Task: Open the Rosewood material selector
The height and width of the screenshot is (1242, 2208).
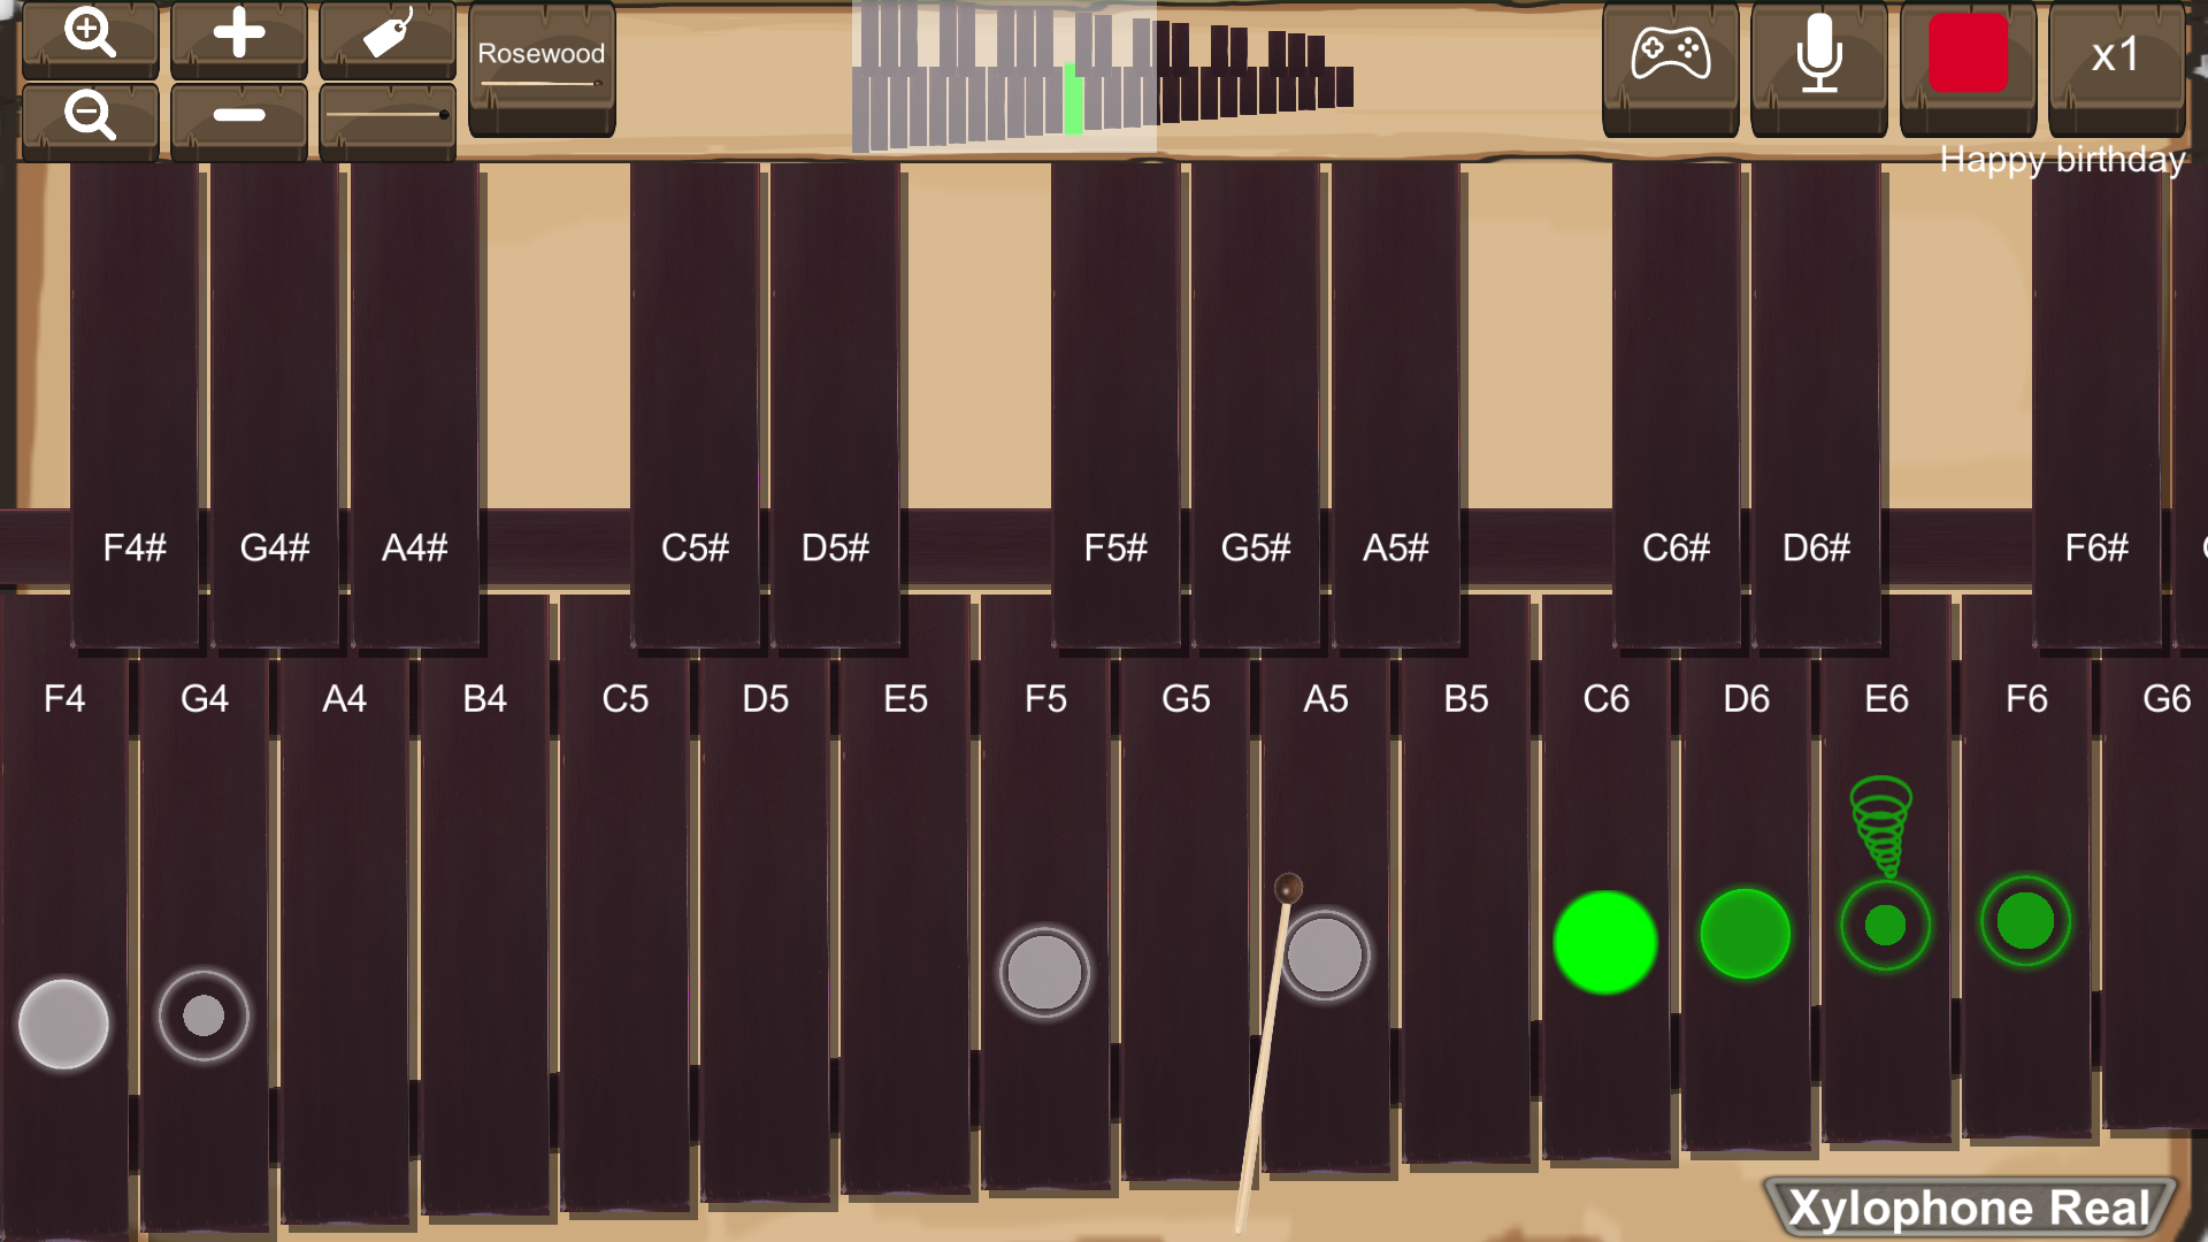Action: point(541,60)
